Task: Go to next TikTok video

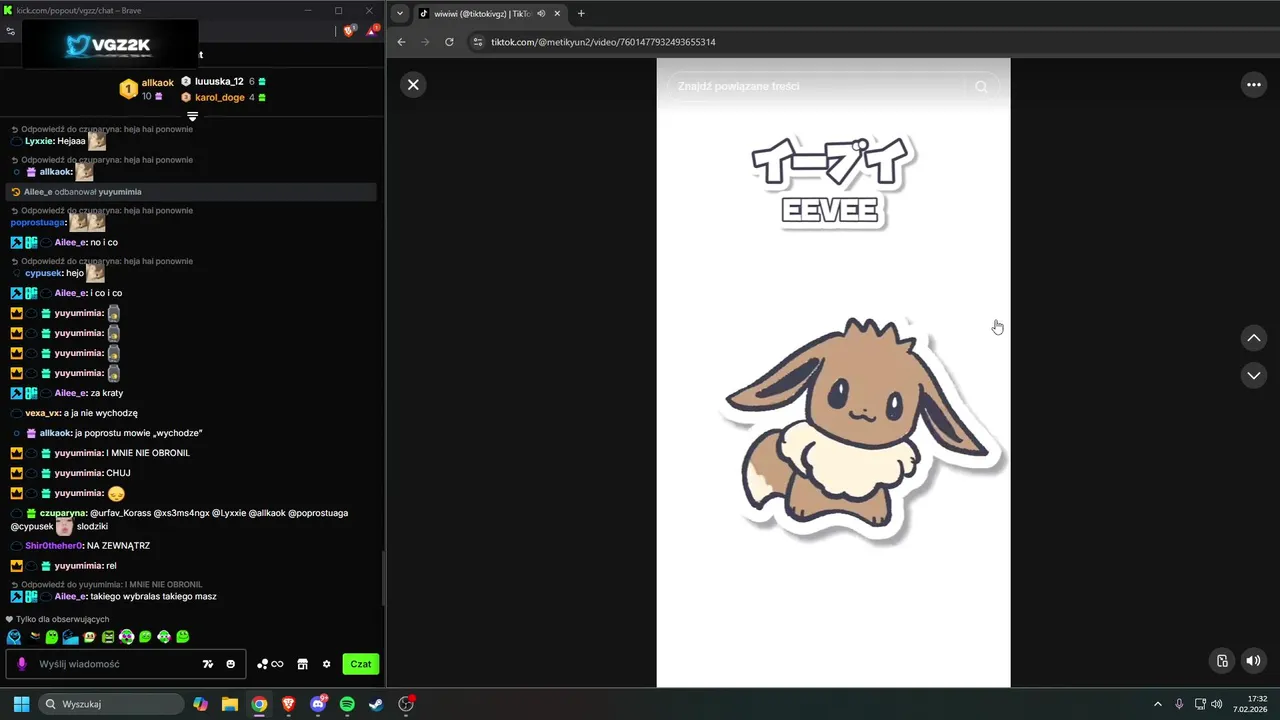Action: coord(1253,375)
